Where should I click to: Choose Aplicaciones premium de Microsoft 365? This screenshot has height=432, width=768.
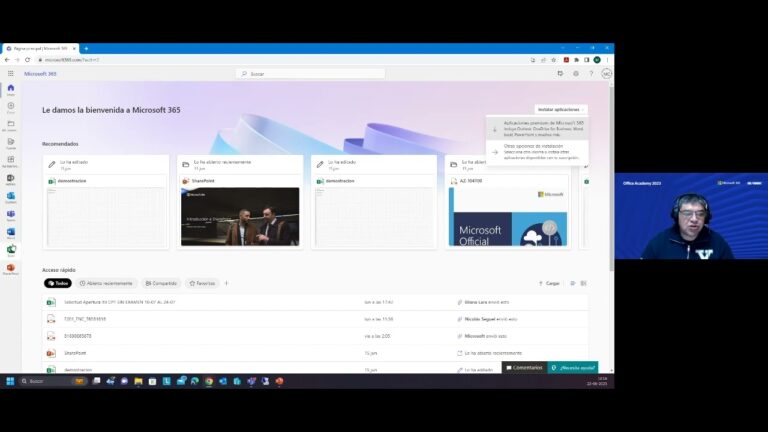(537, 129)
